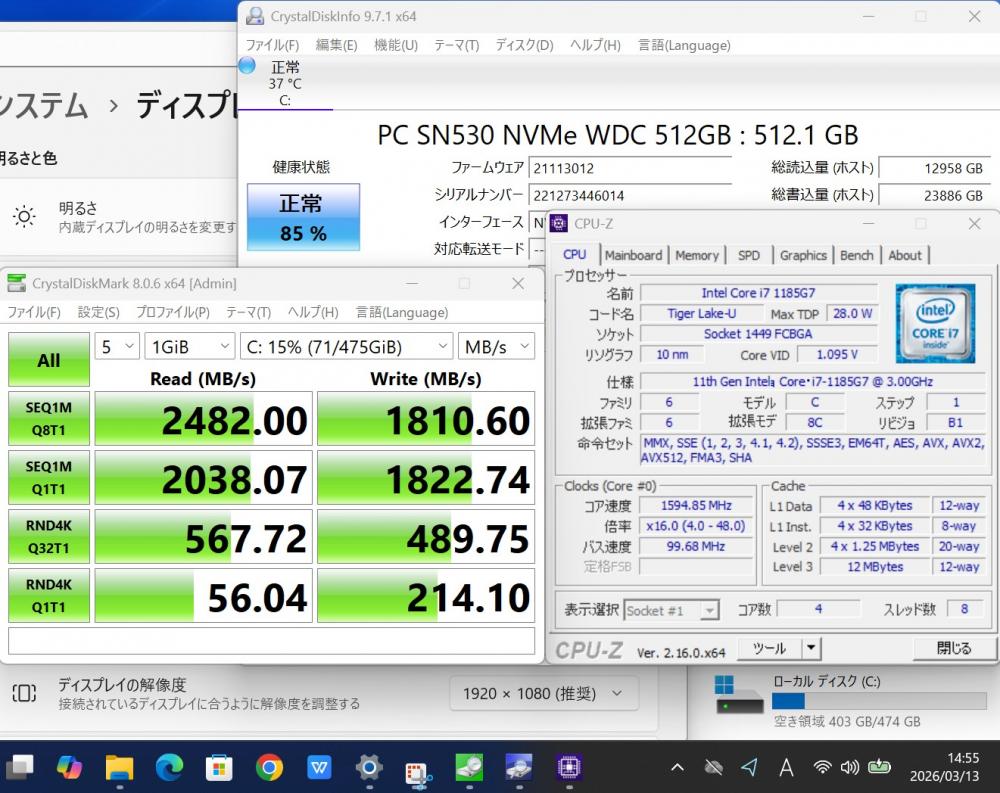
Task: Show hidden tray icons with the chevron
Action: pyautogui.click(x=677, y=767)
